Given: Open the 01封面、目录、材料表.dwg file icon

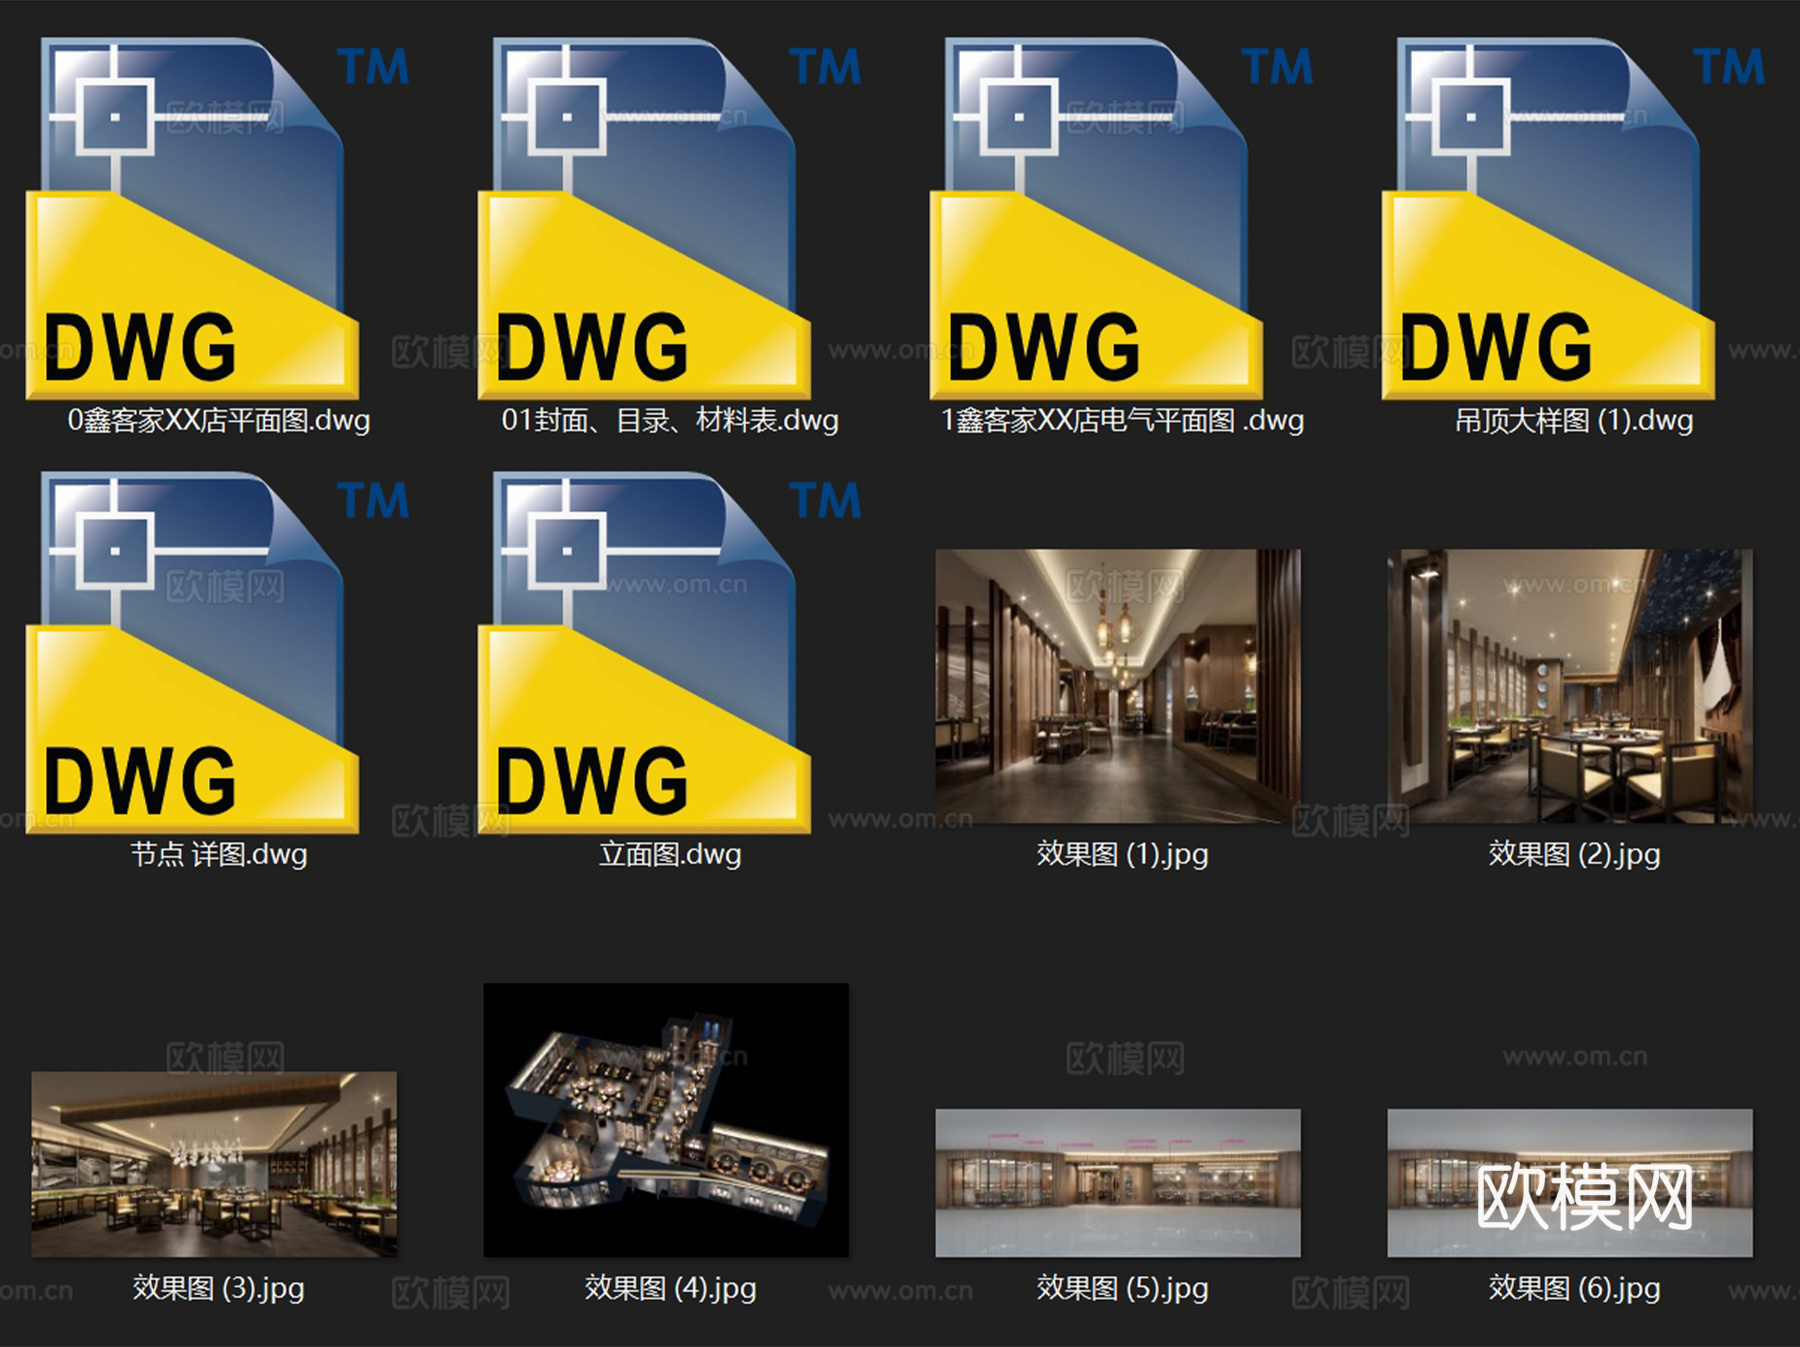Looking at the screenshot, I should (x=644, y=218).
